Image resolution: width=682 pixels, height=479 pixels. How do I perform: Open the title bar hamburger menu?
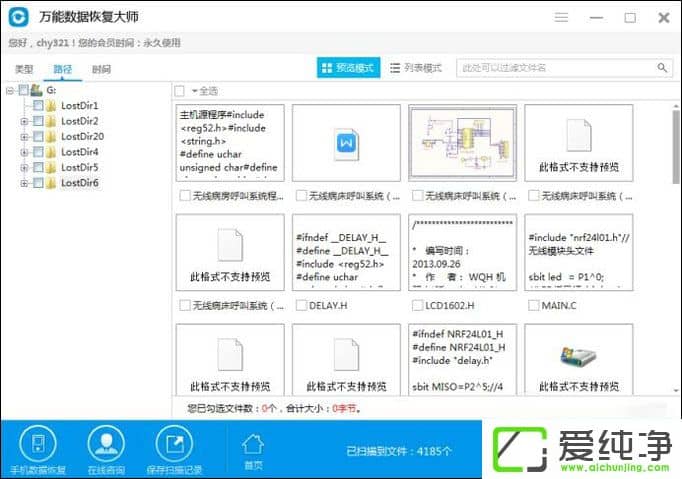tap(562, 17)
